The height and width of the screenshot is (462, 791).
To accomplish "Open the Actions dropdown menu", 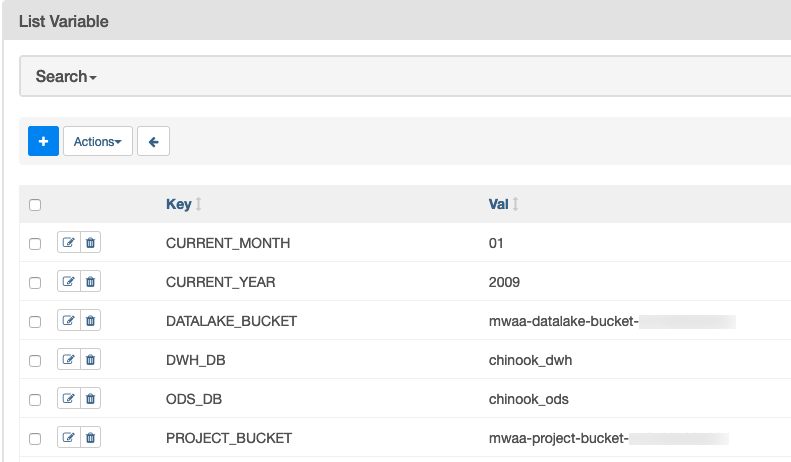I will click(97, 142).
